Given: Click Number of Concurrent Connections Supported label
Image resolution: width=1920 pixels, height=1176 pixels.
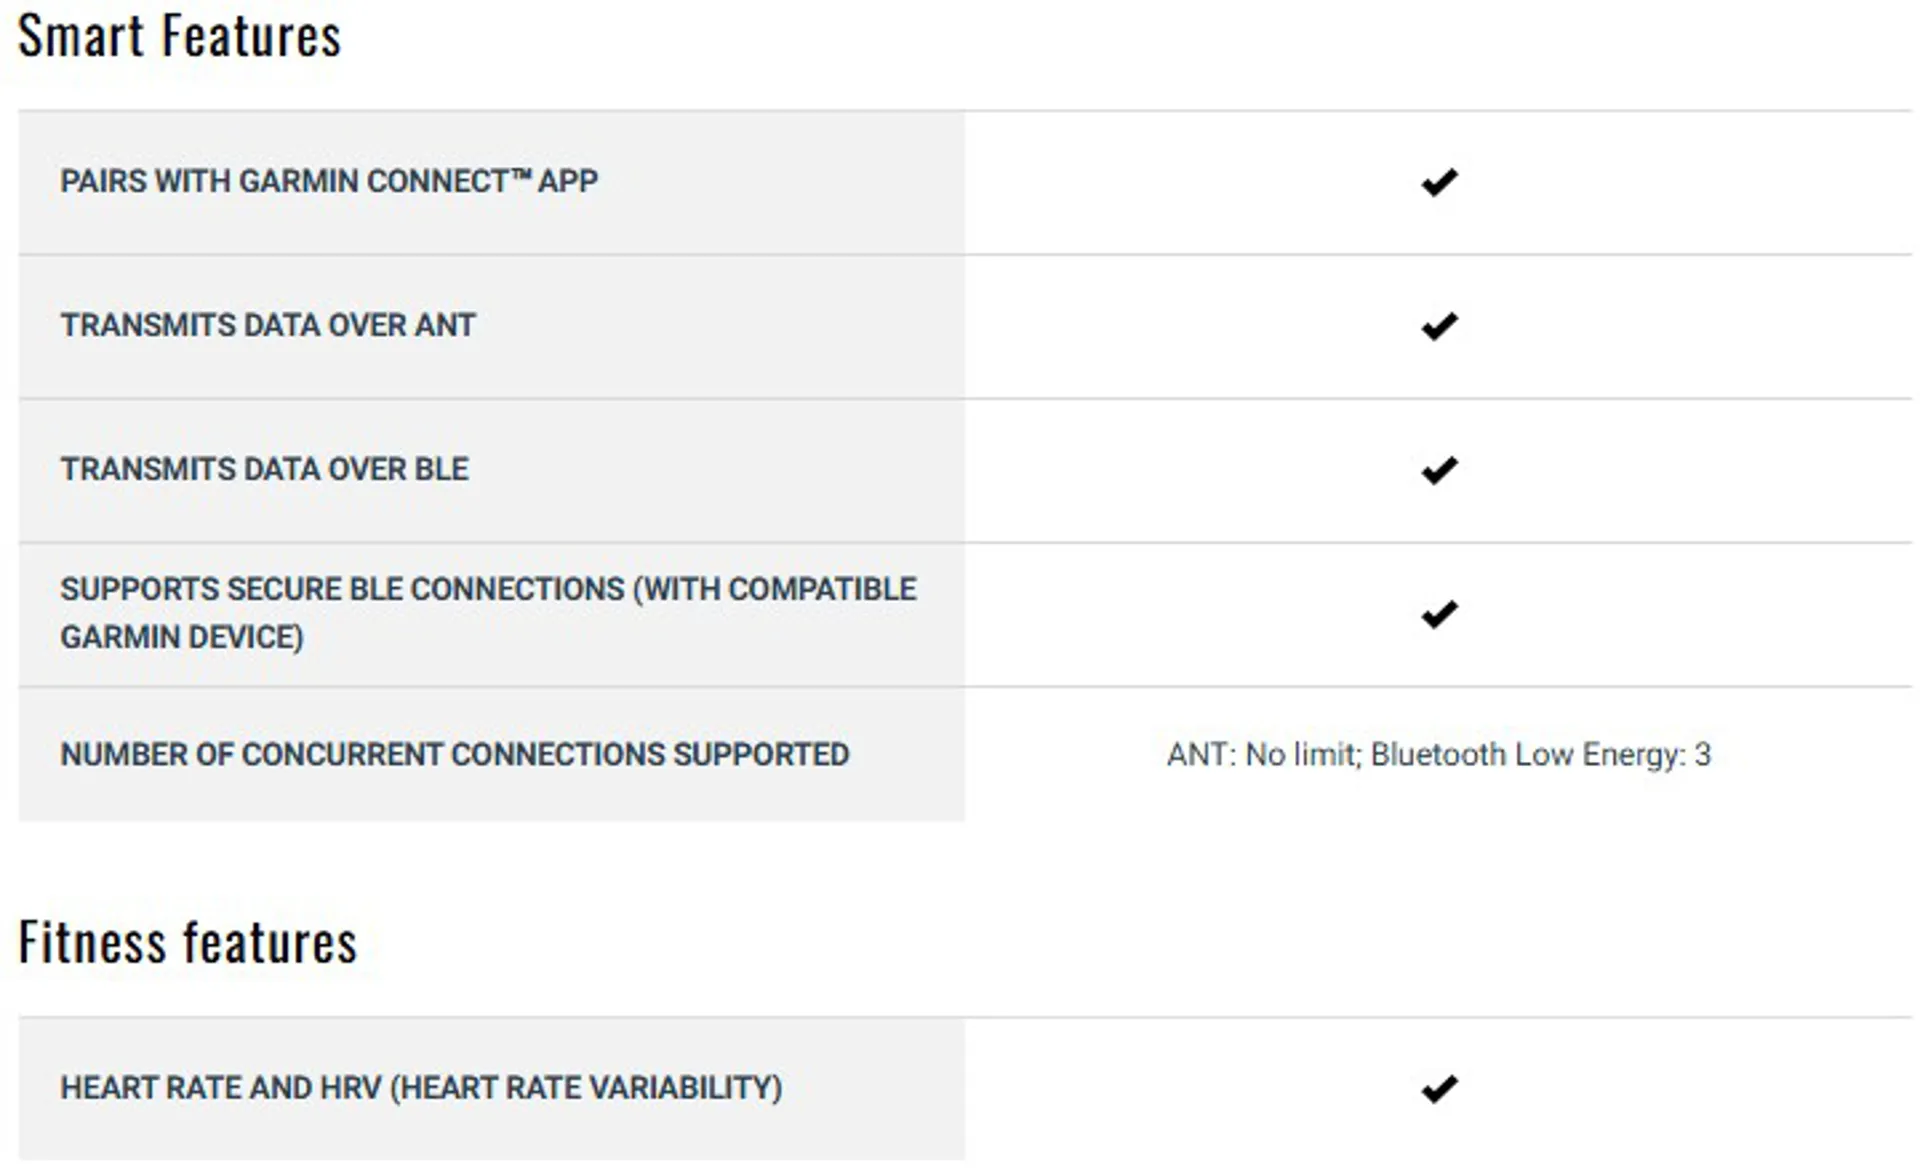Looking at the screenshot, I should pos(455,754).
